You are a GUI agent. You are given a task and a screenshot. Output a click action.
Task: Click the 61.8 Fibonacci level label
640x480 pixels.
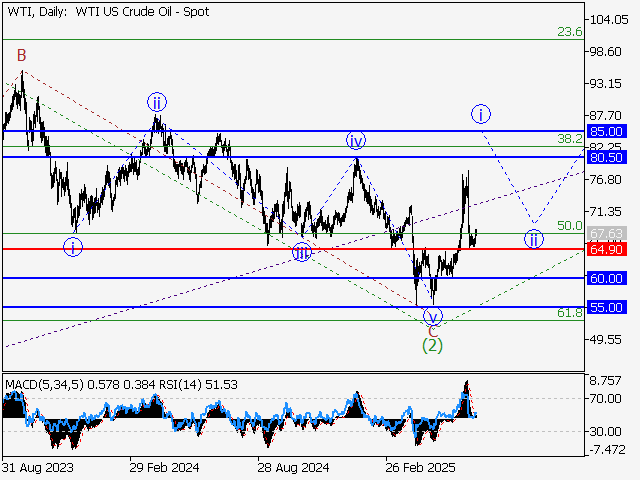[569, 313]
